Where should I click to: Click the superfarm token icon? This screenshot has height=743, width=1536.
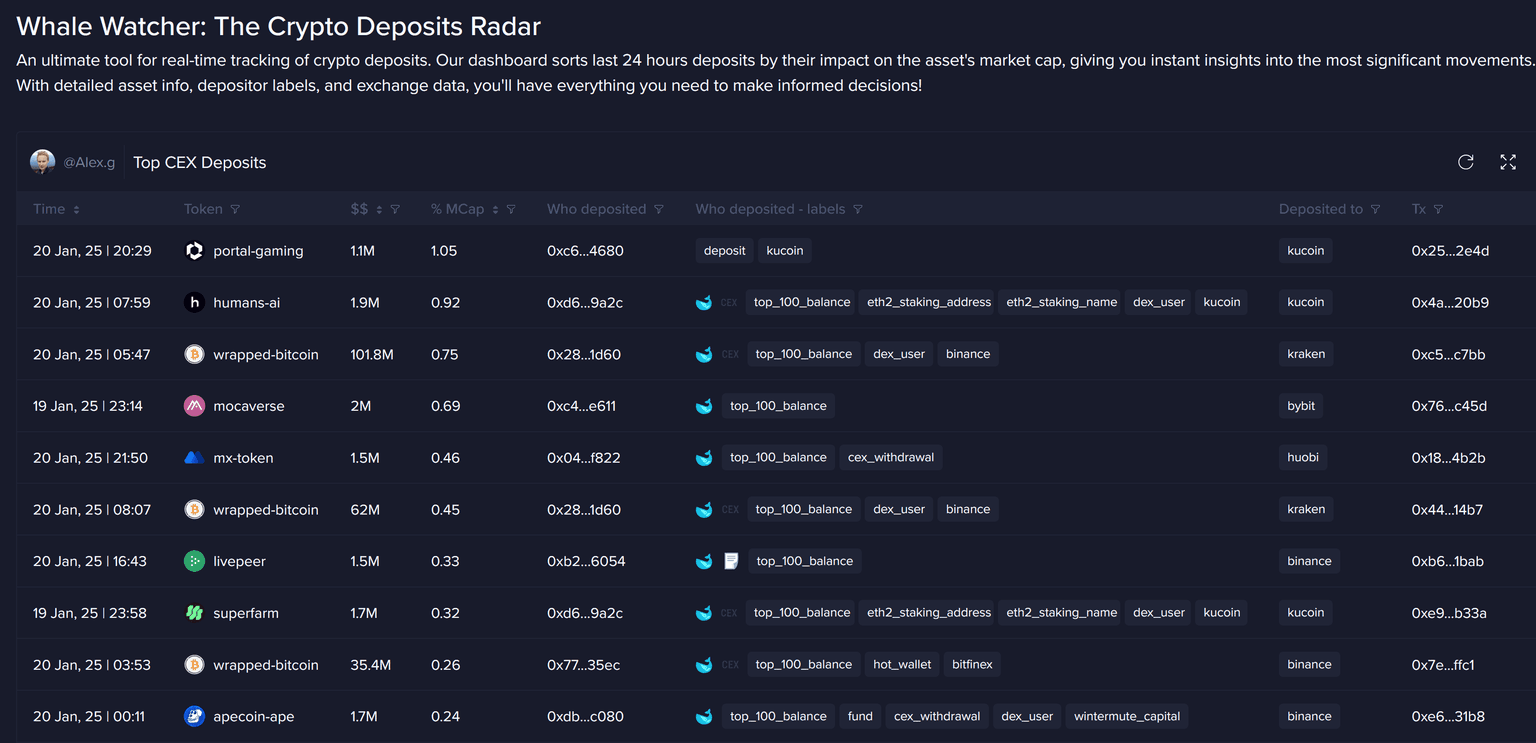(x=195, y=613)
